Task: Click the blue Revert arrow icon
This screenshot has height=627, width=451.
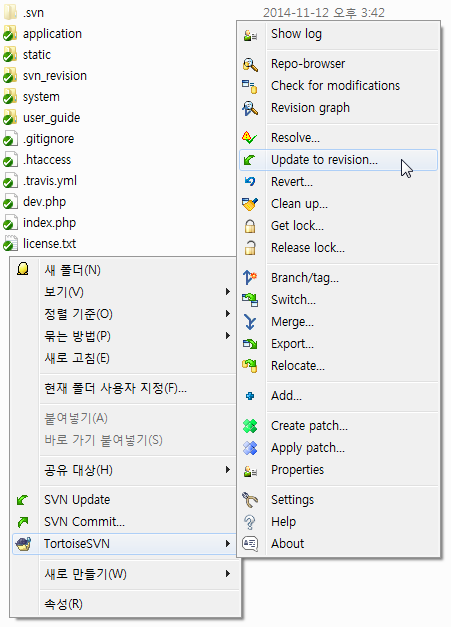Action: pyautogui.click(x=250, y=182)
